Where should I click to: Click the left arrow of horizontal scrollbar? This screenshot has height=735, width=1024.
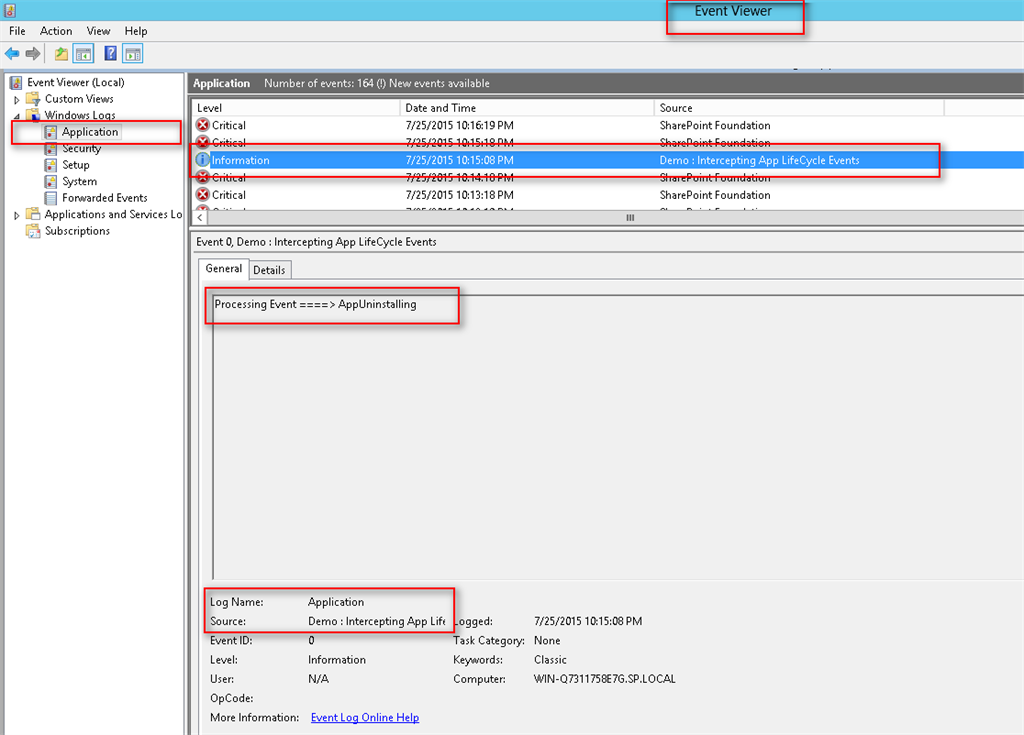click(200, 218)
